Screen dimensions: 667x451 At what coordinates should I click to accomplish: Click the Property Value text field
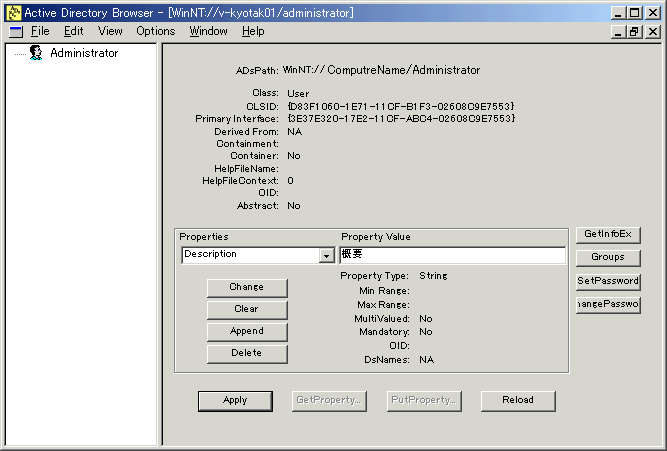pos(452,255)
